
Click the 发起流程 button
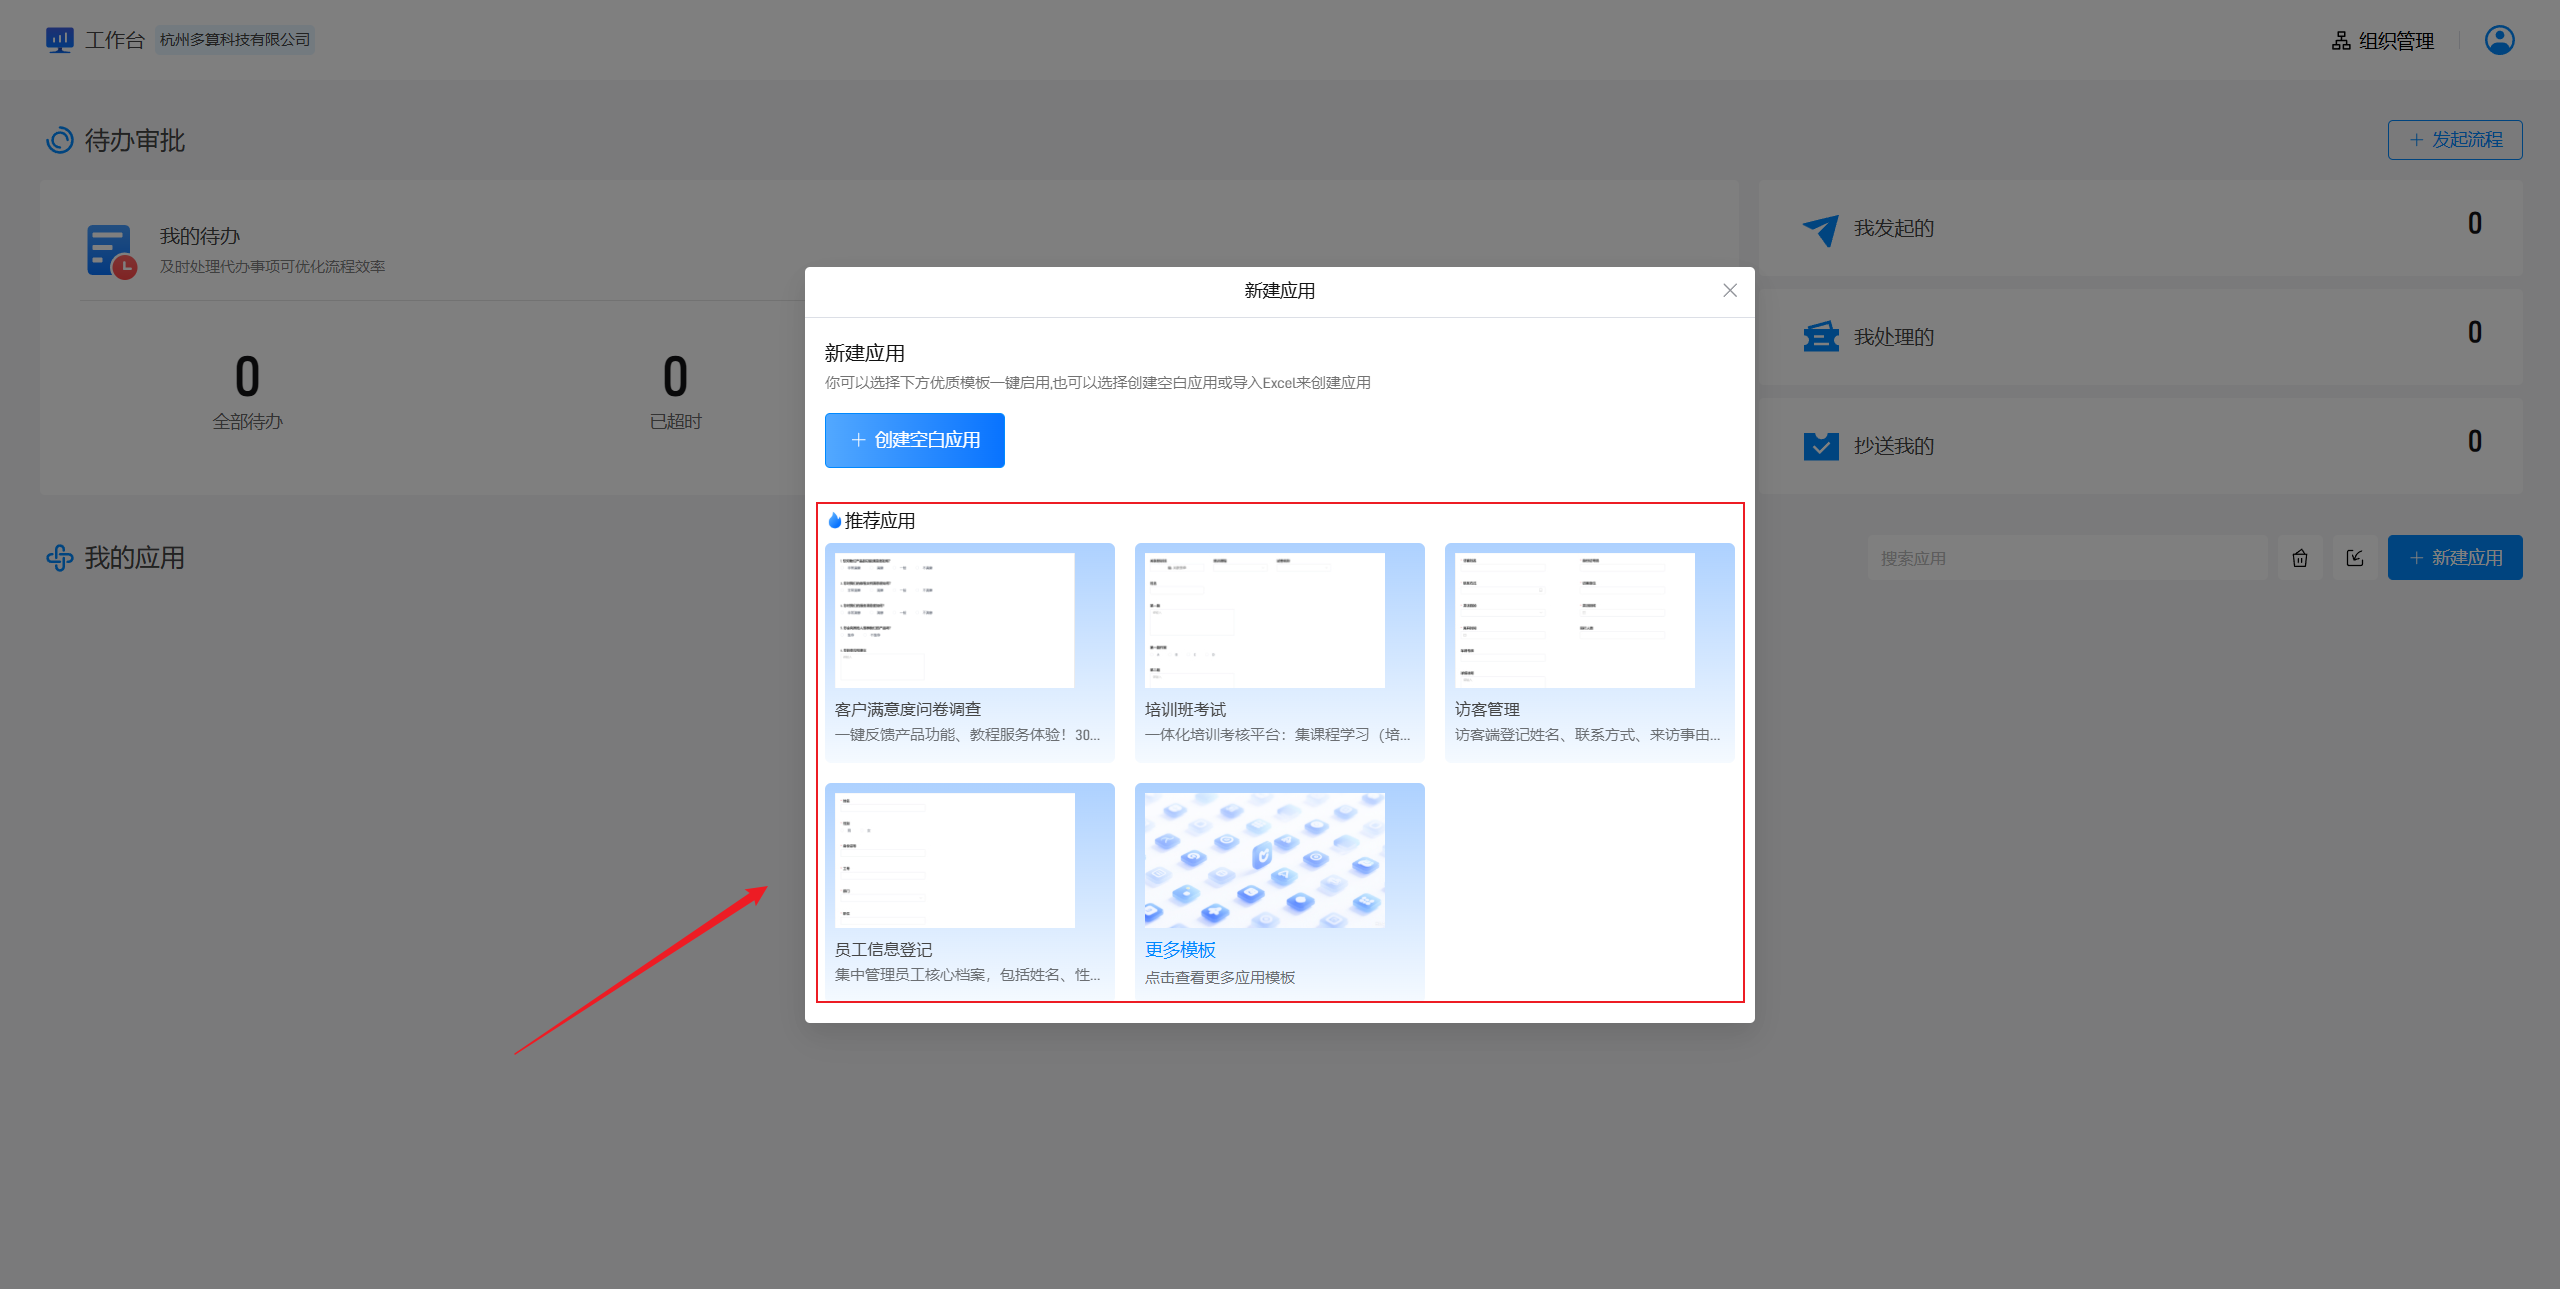[x=2454, y=140]
